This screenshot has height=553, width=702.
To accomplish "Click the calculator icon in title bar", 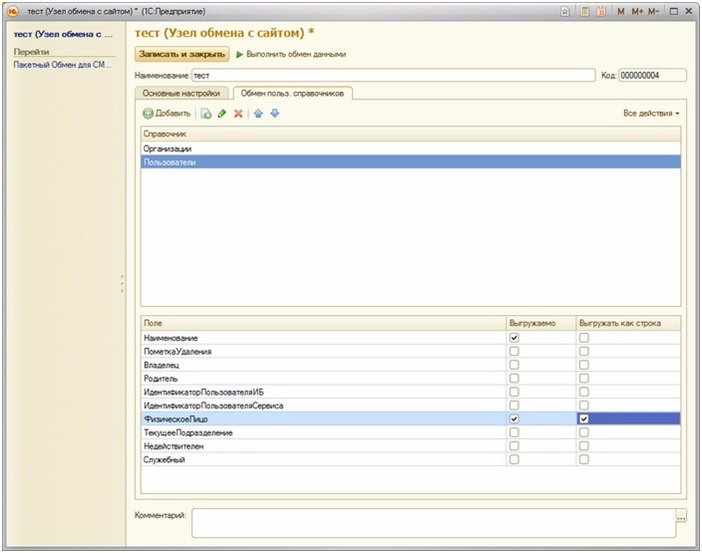I will pyautogui.click(x=584, y=10).
